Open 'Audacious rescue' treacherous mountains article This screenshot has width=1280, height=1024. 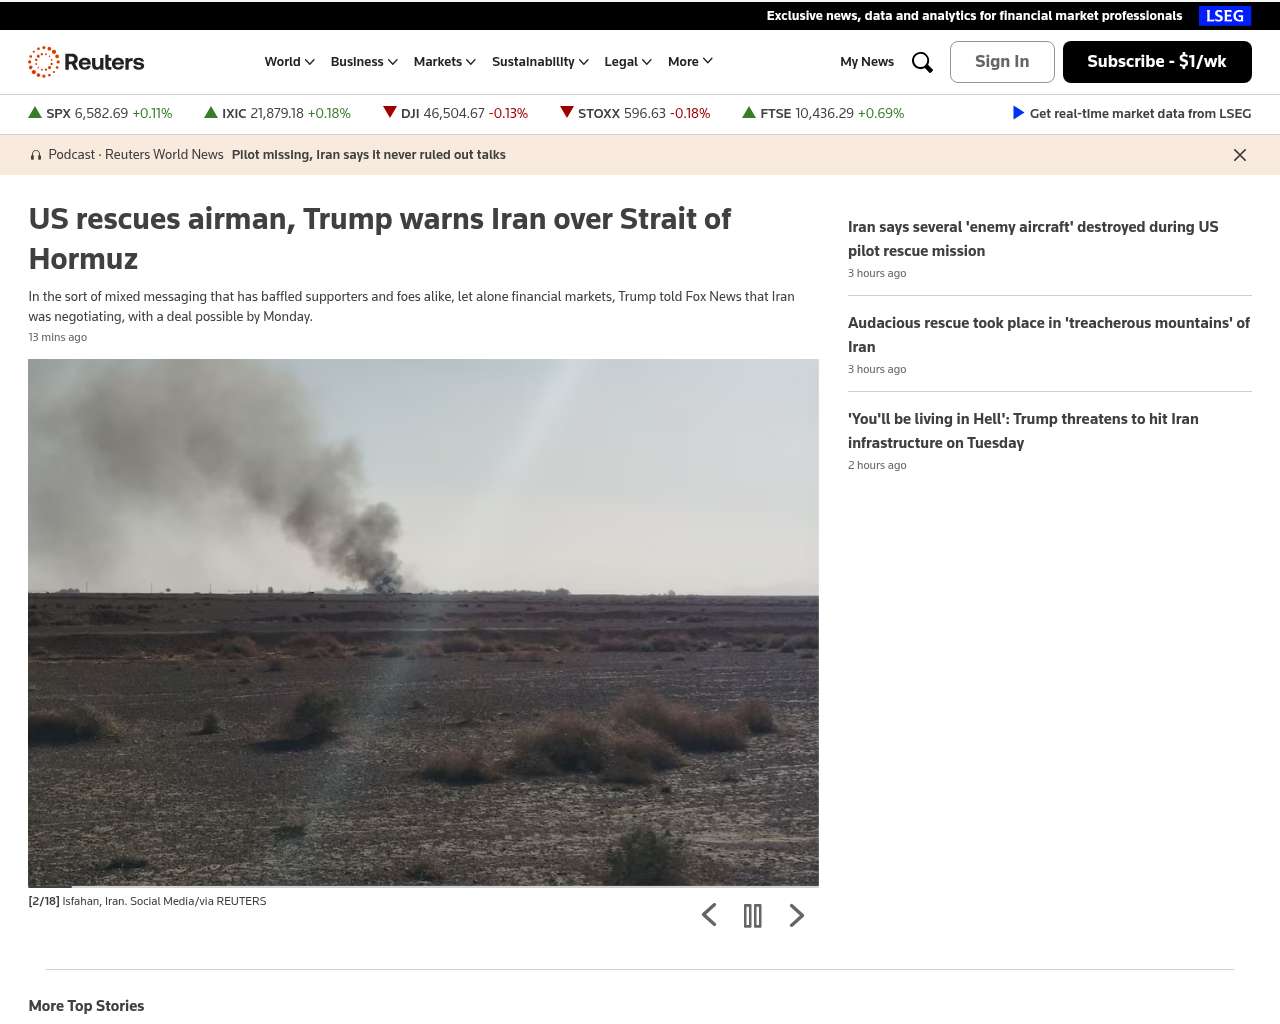coord(1049,335)
